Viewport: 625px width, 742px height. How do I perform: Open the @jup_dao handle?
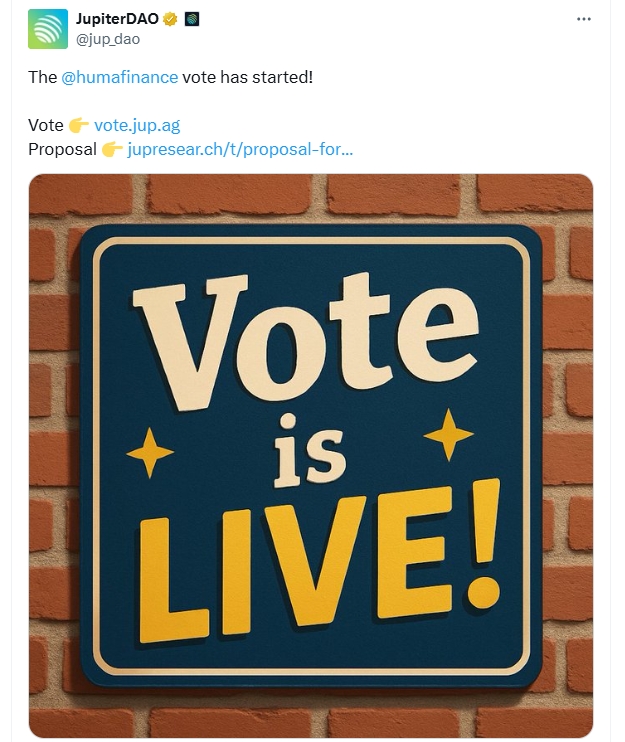[108, 39]
